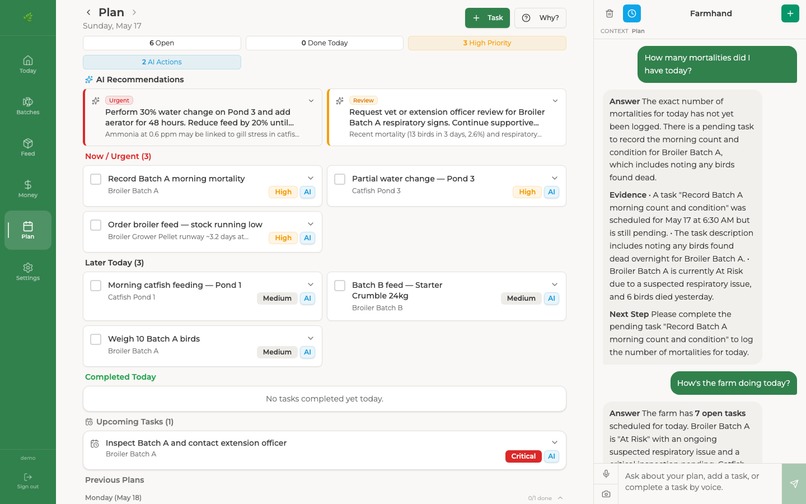Image resolution: width=806 pixels, height=504 pixels.
Task: Collapse the Monday (May 18) previous plan
Action: pyautogui.click(x=560, y=498)
